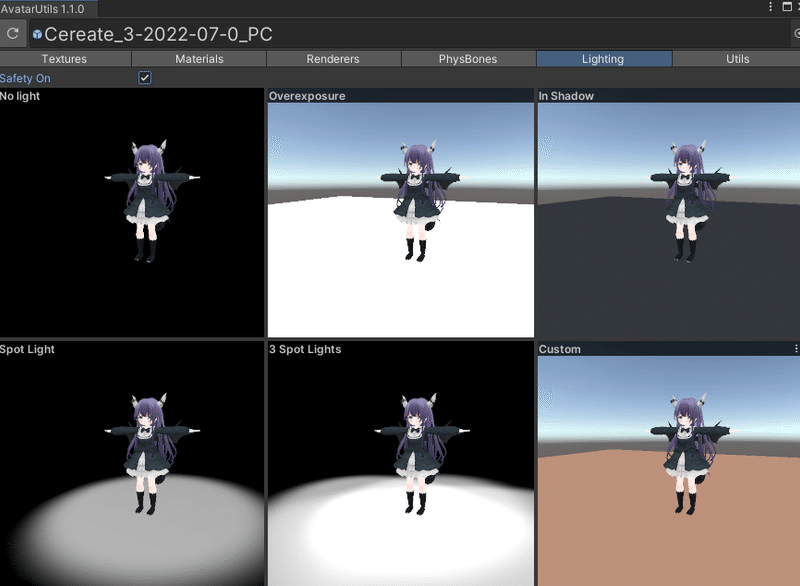The height and width of the screenshot is (586, 800).
Task: Open the In Shadow panel's options menu
Action: (x=793, y=96)
